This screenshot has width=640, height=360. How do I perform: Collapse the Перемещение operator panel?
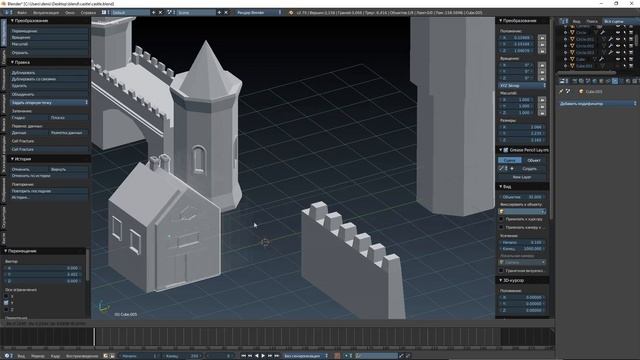pos(6,251)
